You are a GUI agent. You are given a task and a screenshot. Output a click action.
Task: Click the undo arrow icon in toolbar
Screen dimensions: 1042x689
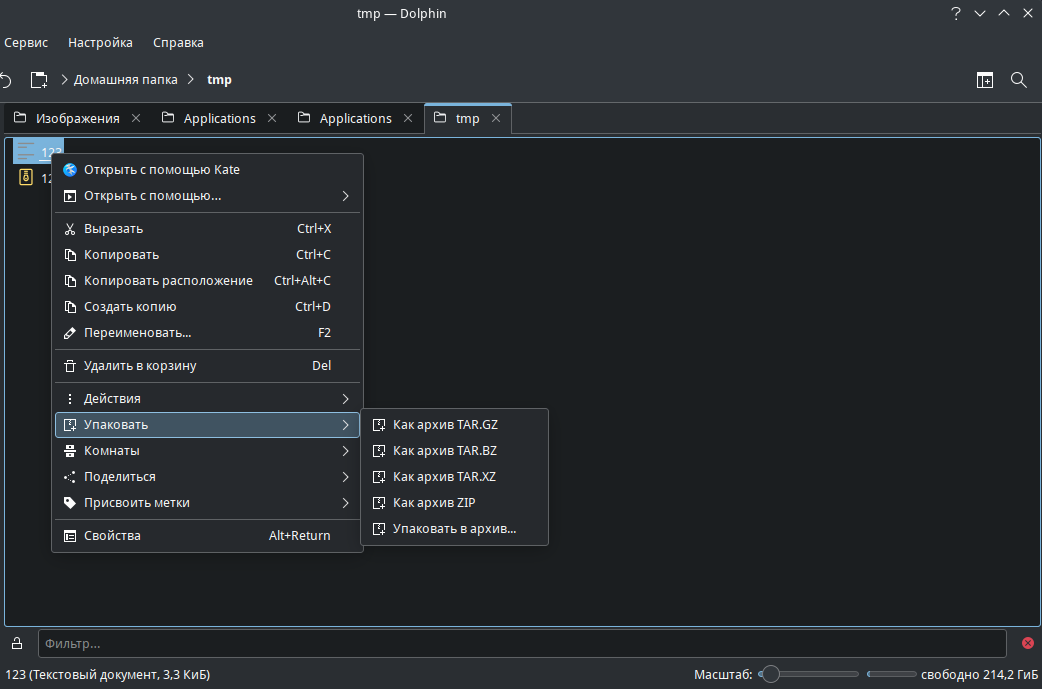click(x=6, y=80)
